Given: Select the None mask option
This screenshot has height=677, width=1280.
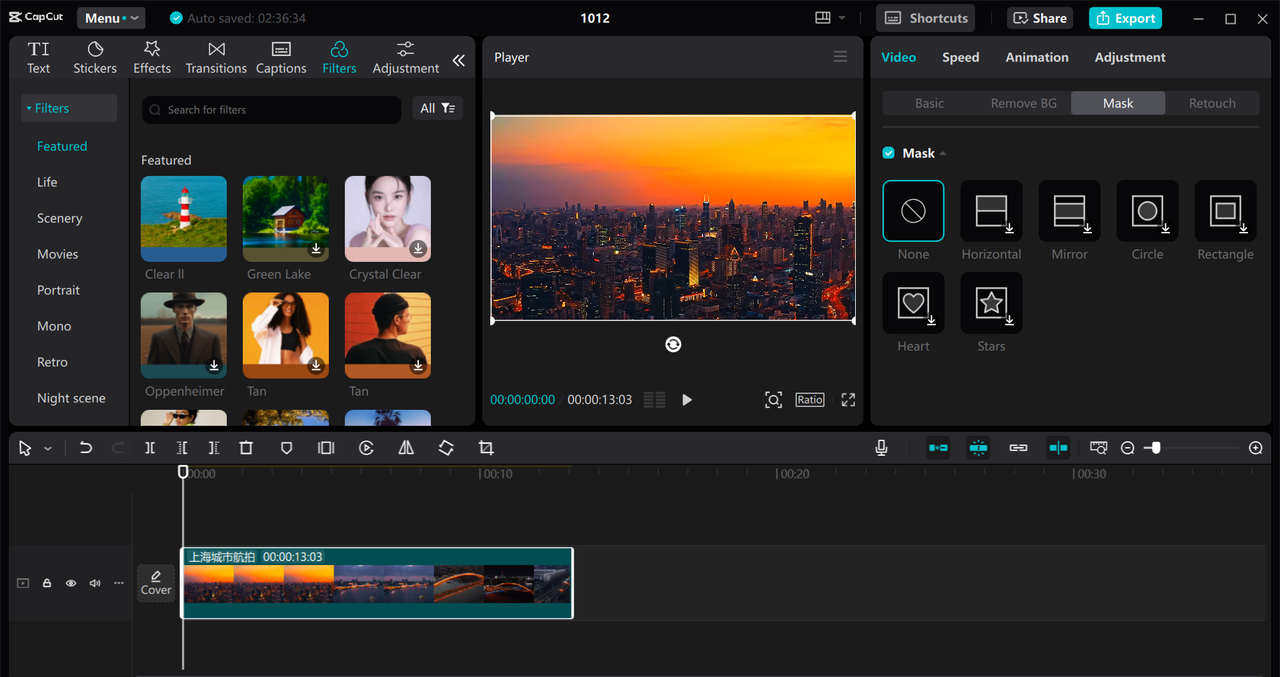Looking at the screenshot, I should point(913,211).
